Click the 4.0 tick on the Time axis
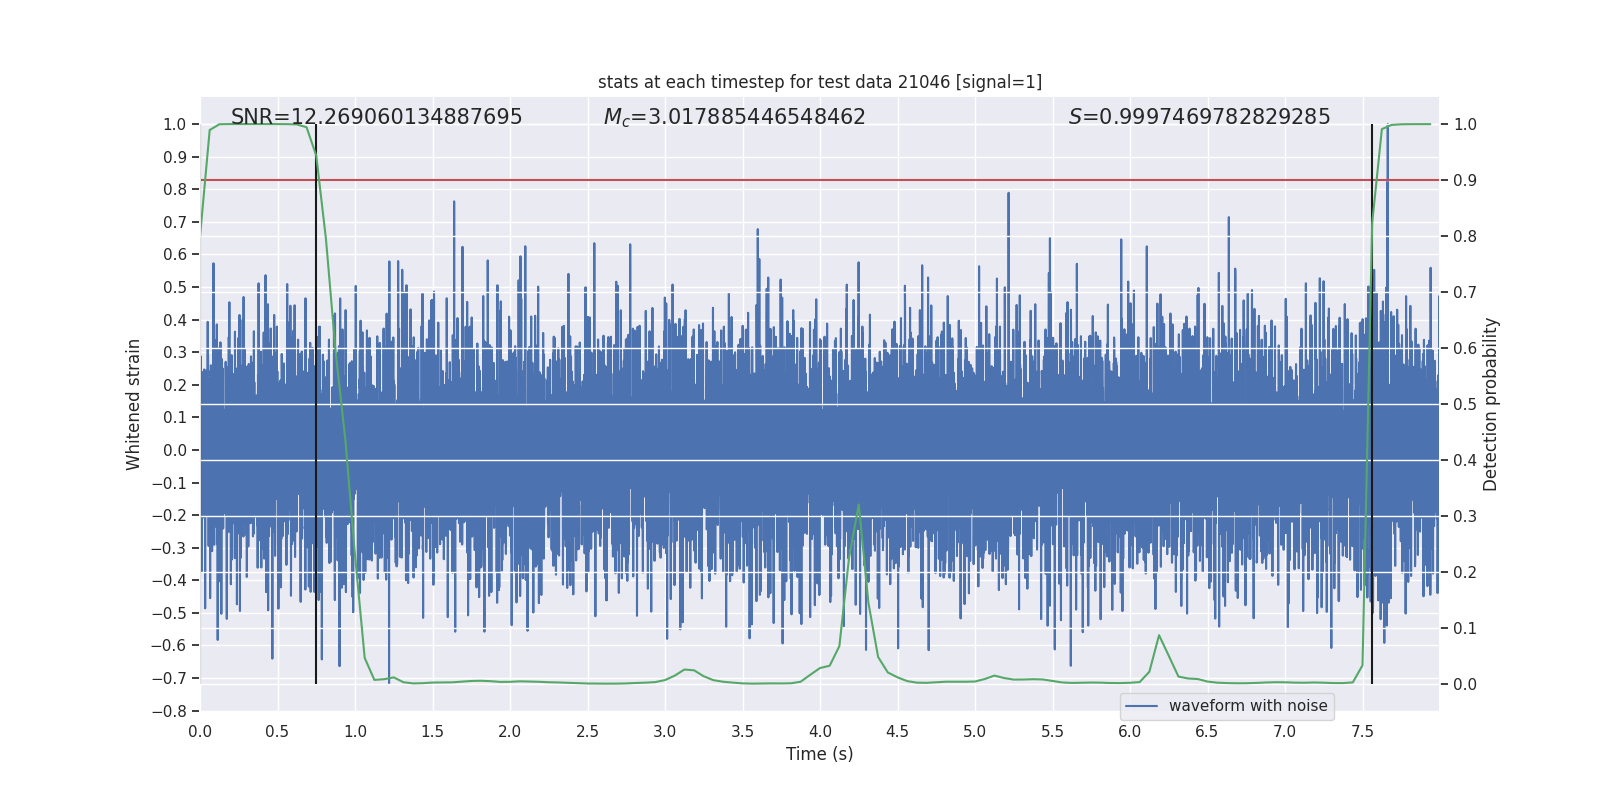The image size is (1600, 800). [820, 732]
